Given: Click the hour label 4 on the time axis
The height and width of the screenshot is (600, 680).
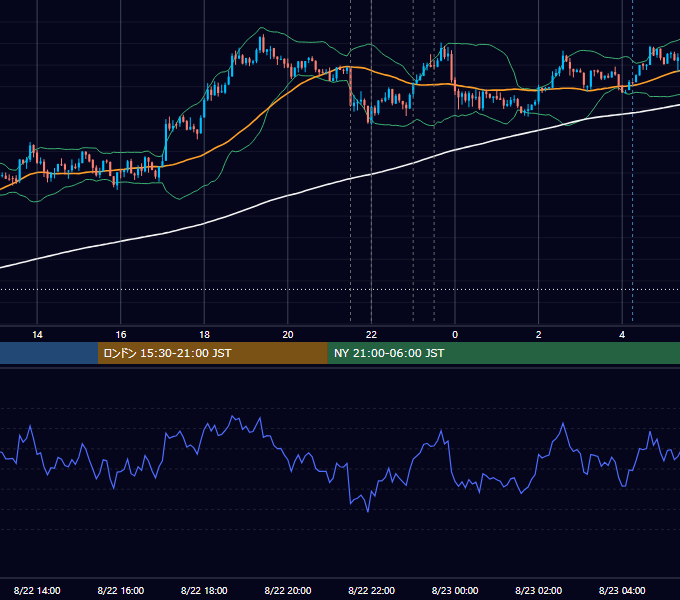Looking at the screenshot, I should tap(622, 335).
